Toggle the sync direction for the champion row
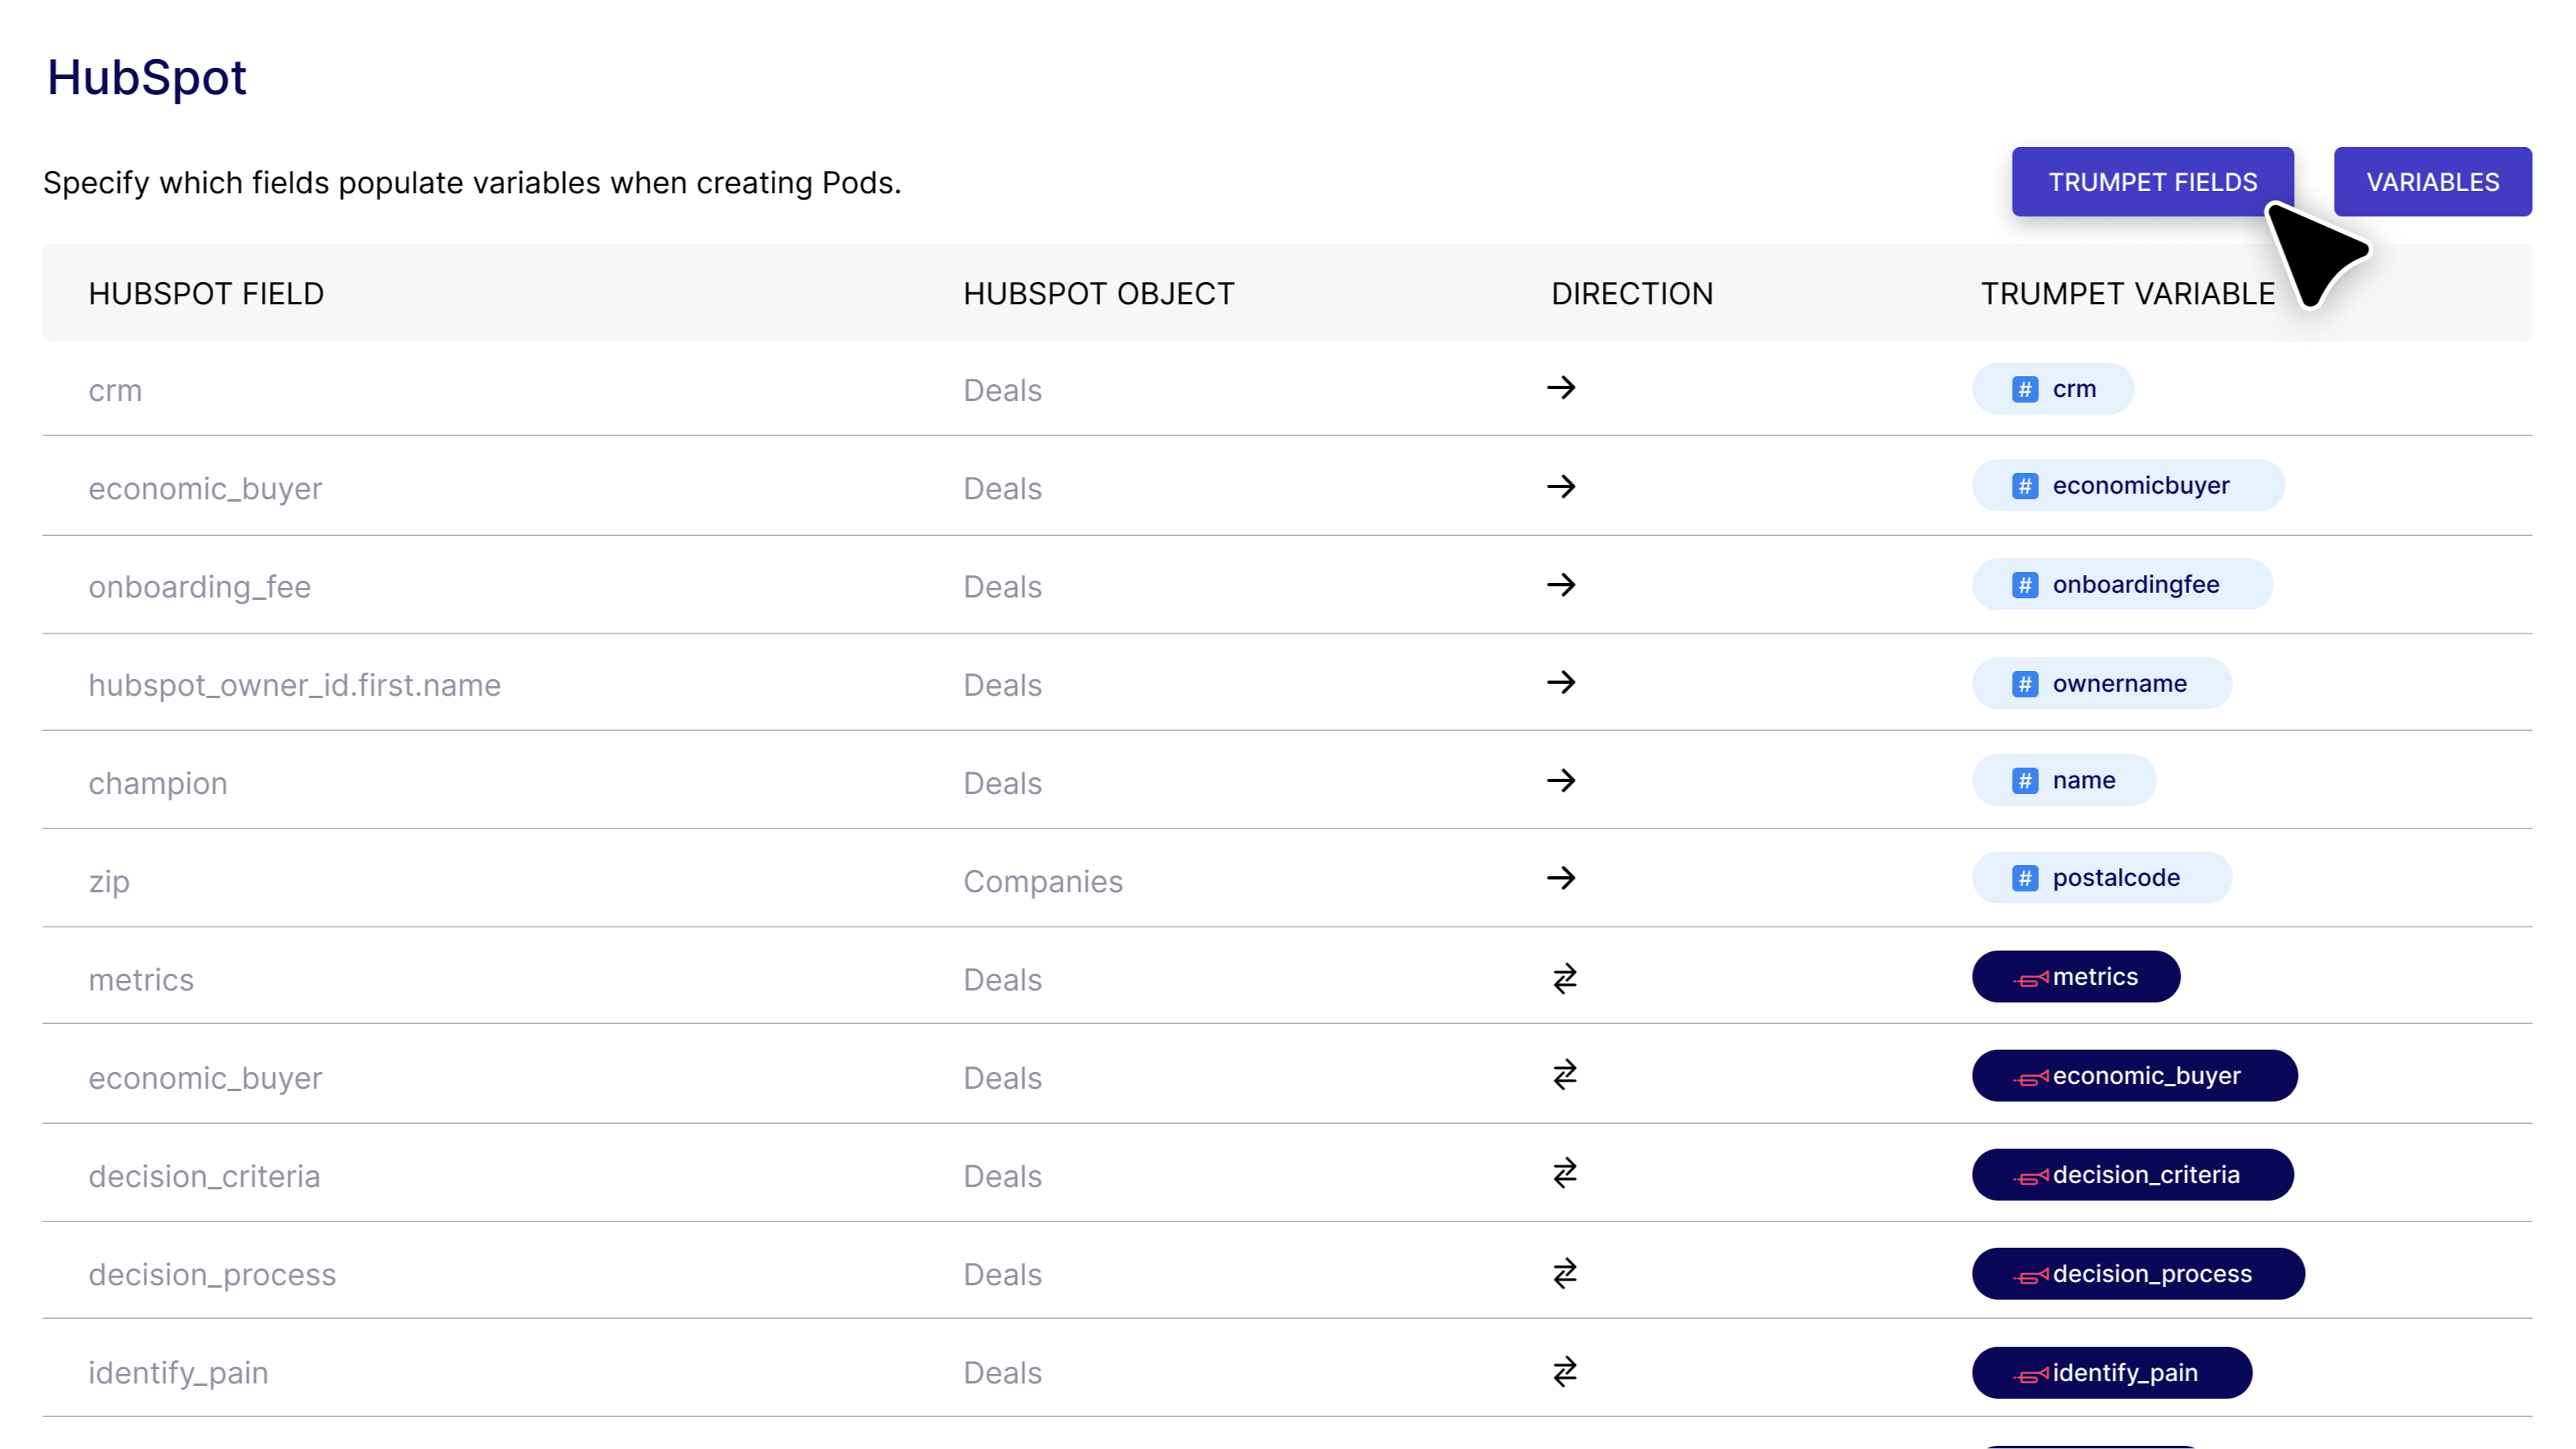The width and height of the screenshot is (2576, 1449). [x=1562, y=781]
